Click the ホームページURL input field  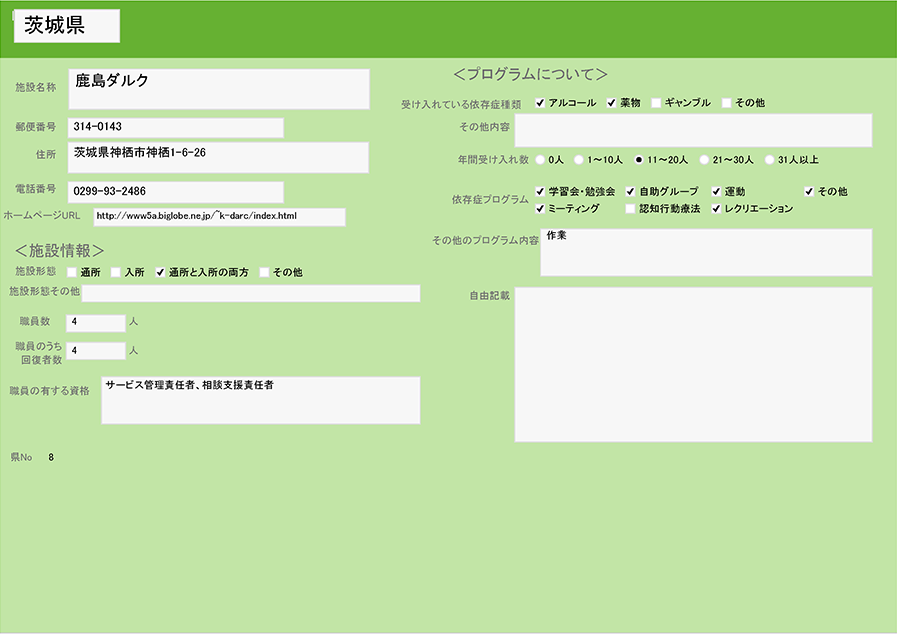tap(219, 217)
